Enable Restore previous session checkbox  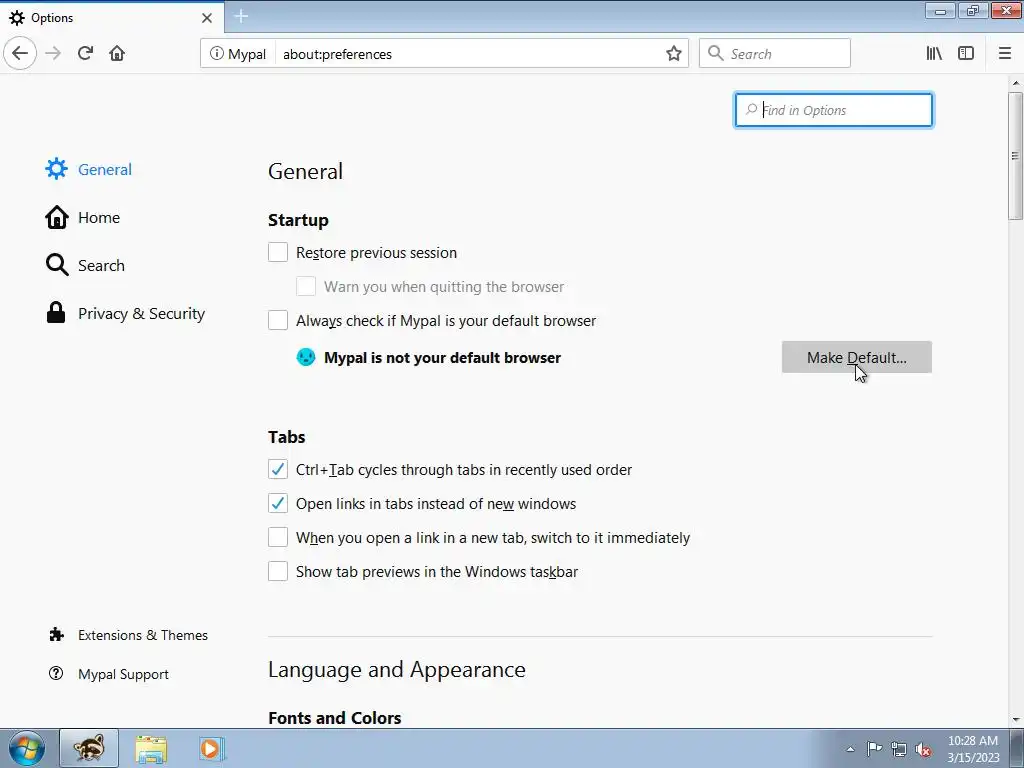click(278, 252)
